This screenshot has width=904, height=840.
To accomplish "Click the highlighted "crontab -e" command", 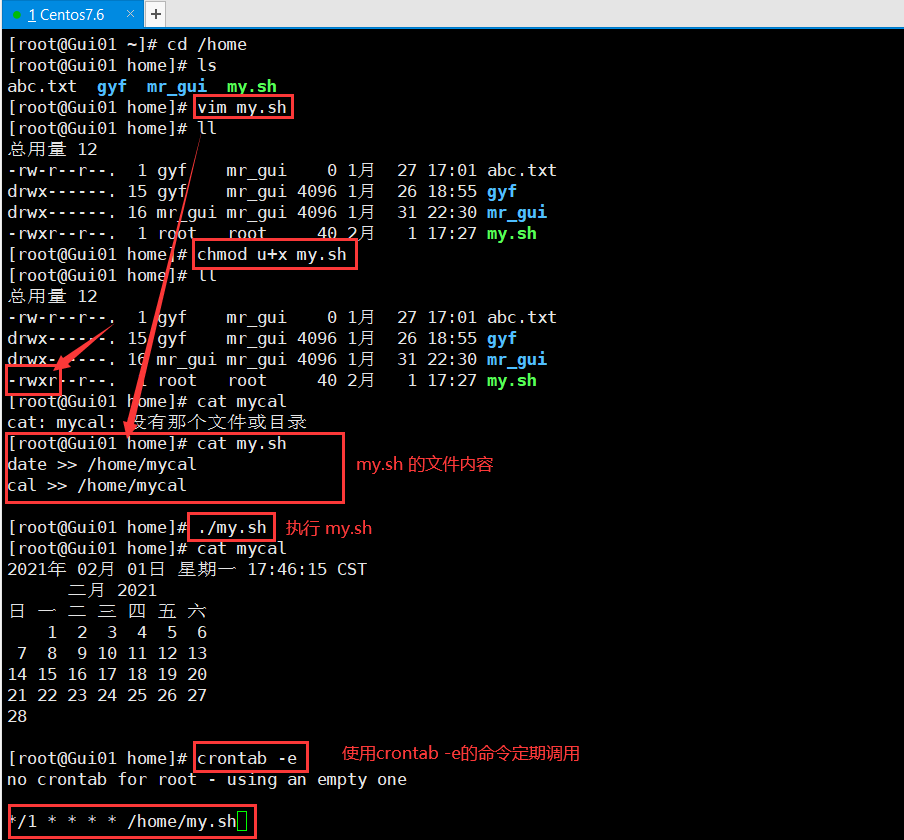I will 250,757.
